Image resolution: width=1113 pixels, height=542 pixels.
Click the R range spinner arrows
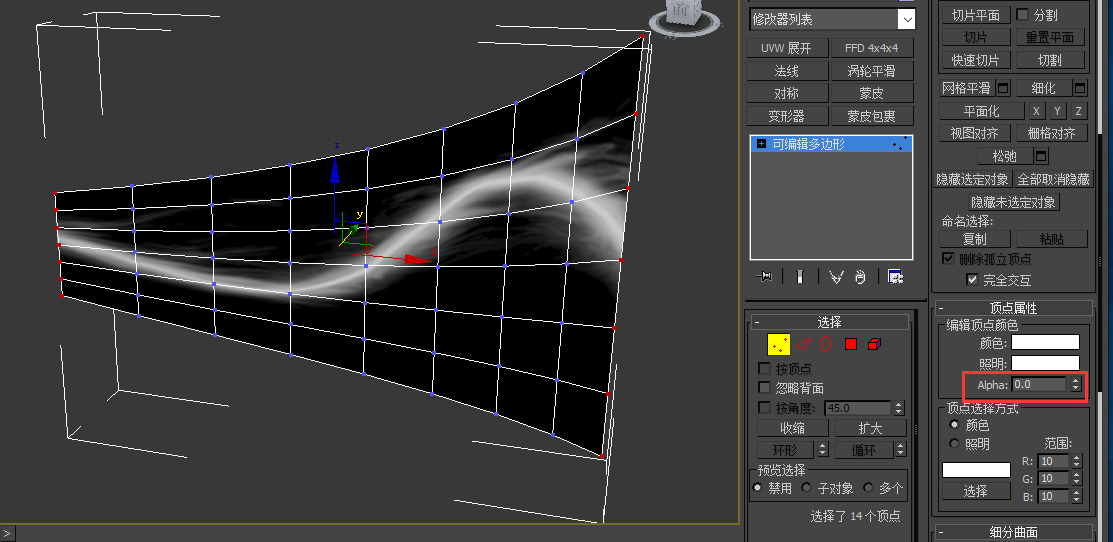[1077, 460]
